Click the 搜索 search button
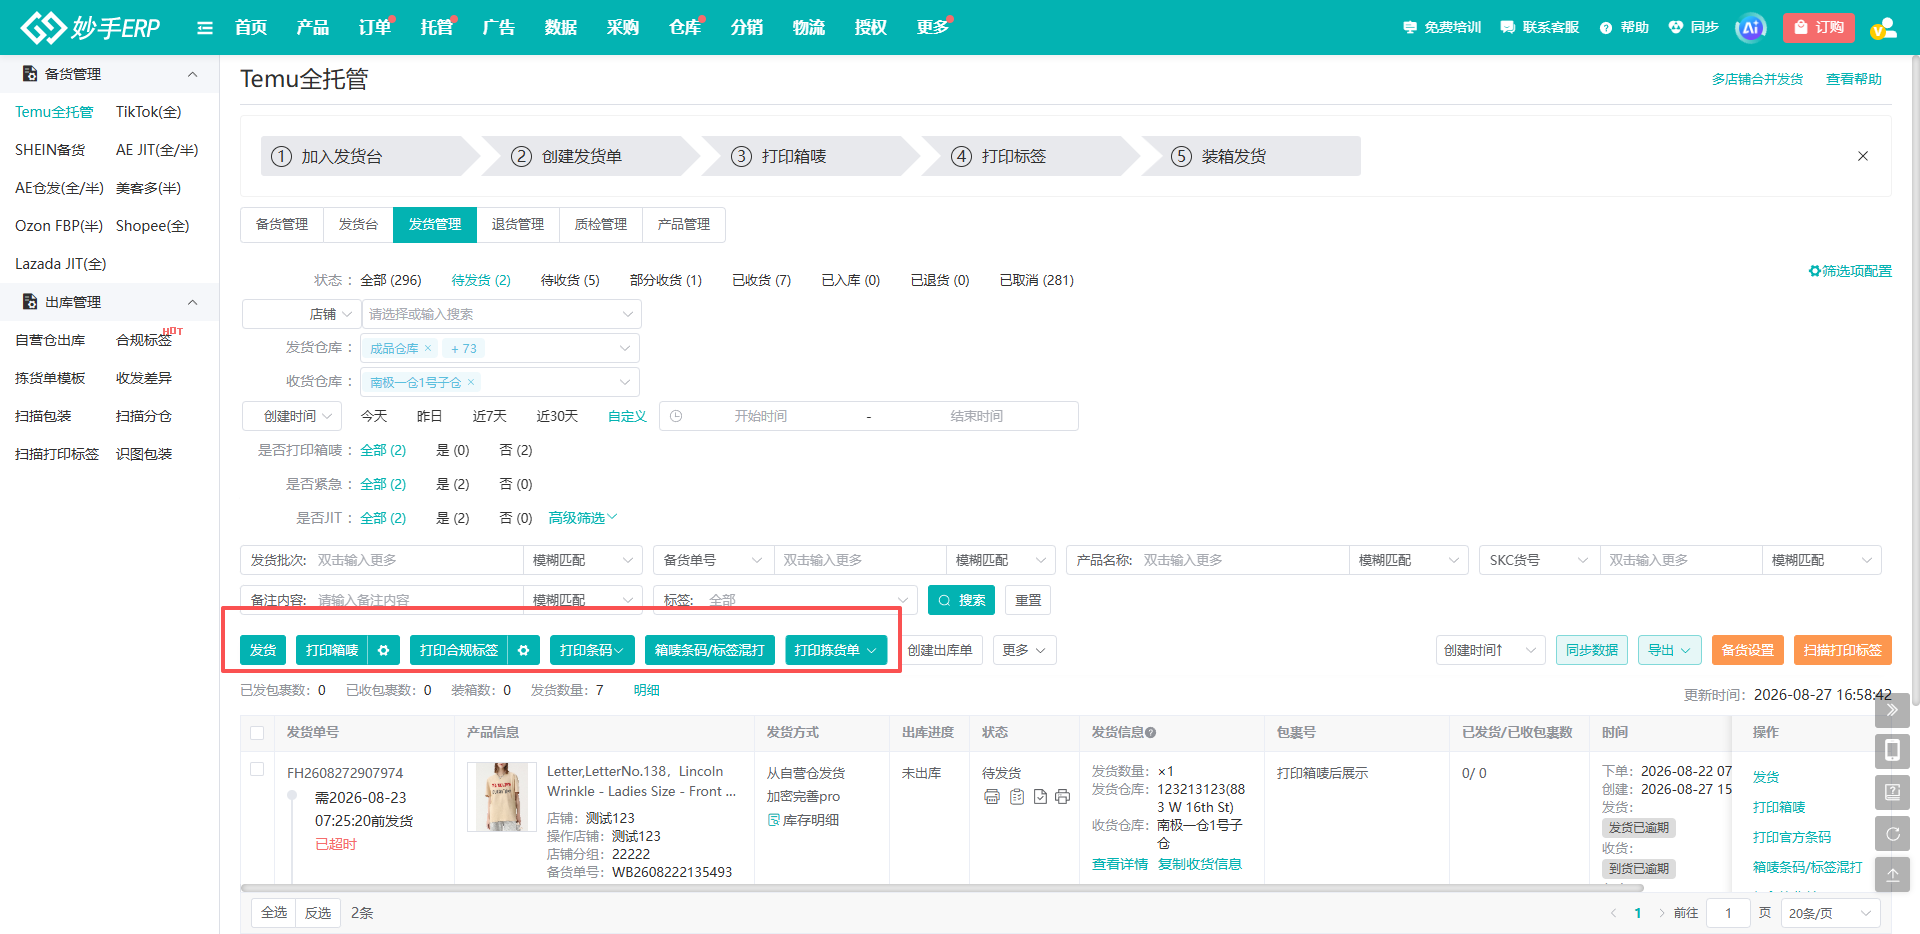 coord(962,600)
